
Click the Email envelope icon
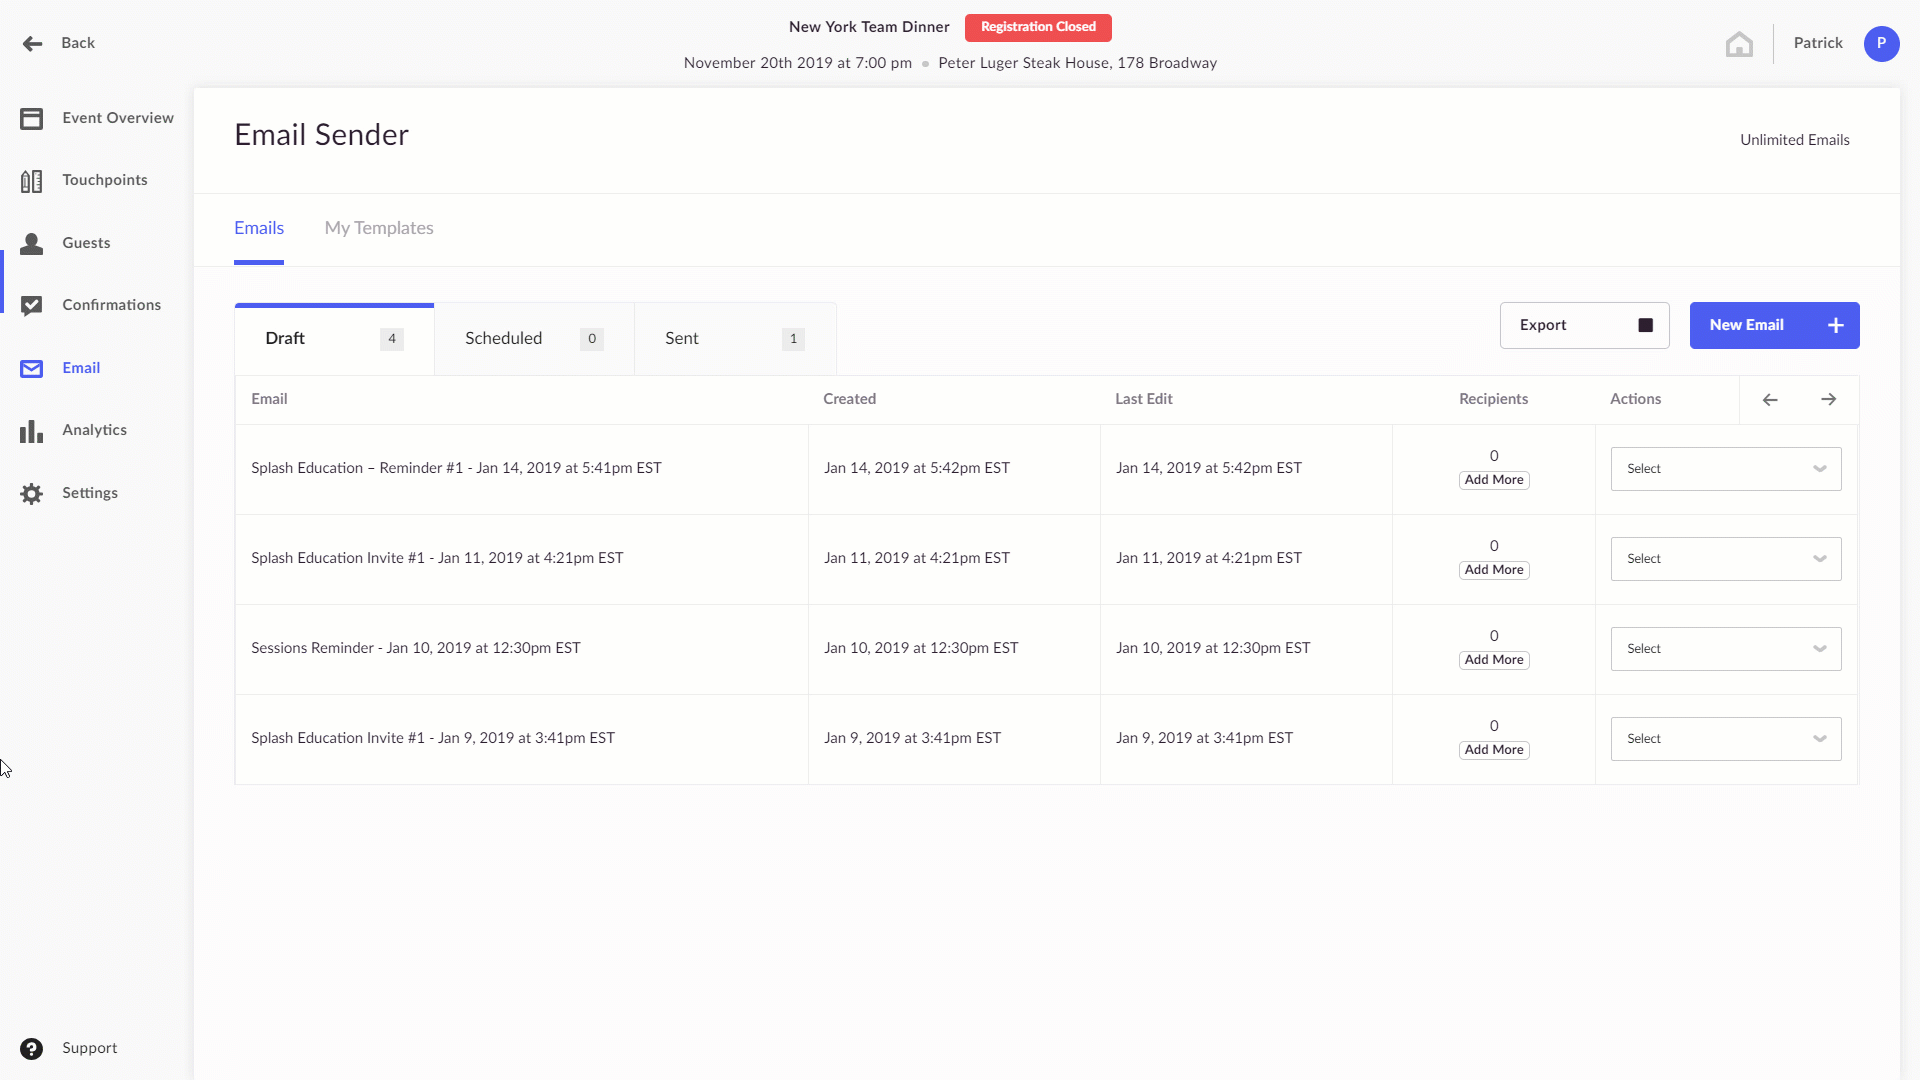[31, 368]
